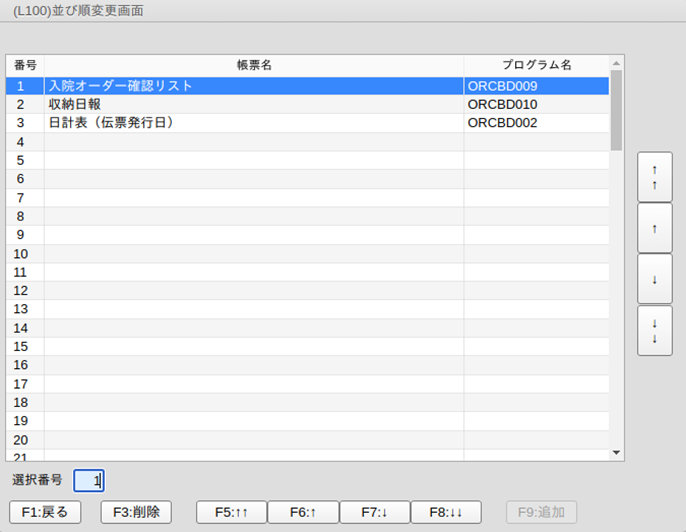686x532 pixels.
Task: Click the single down arrow side button
Action: (x=654, y=279)
